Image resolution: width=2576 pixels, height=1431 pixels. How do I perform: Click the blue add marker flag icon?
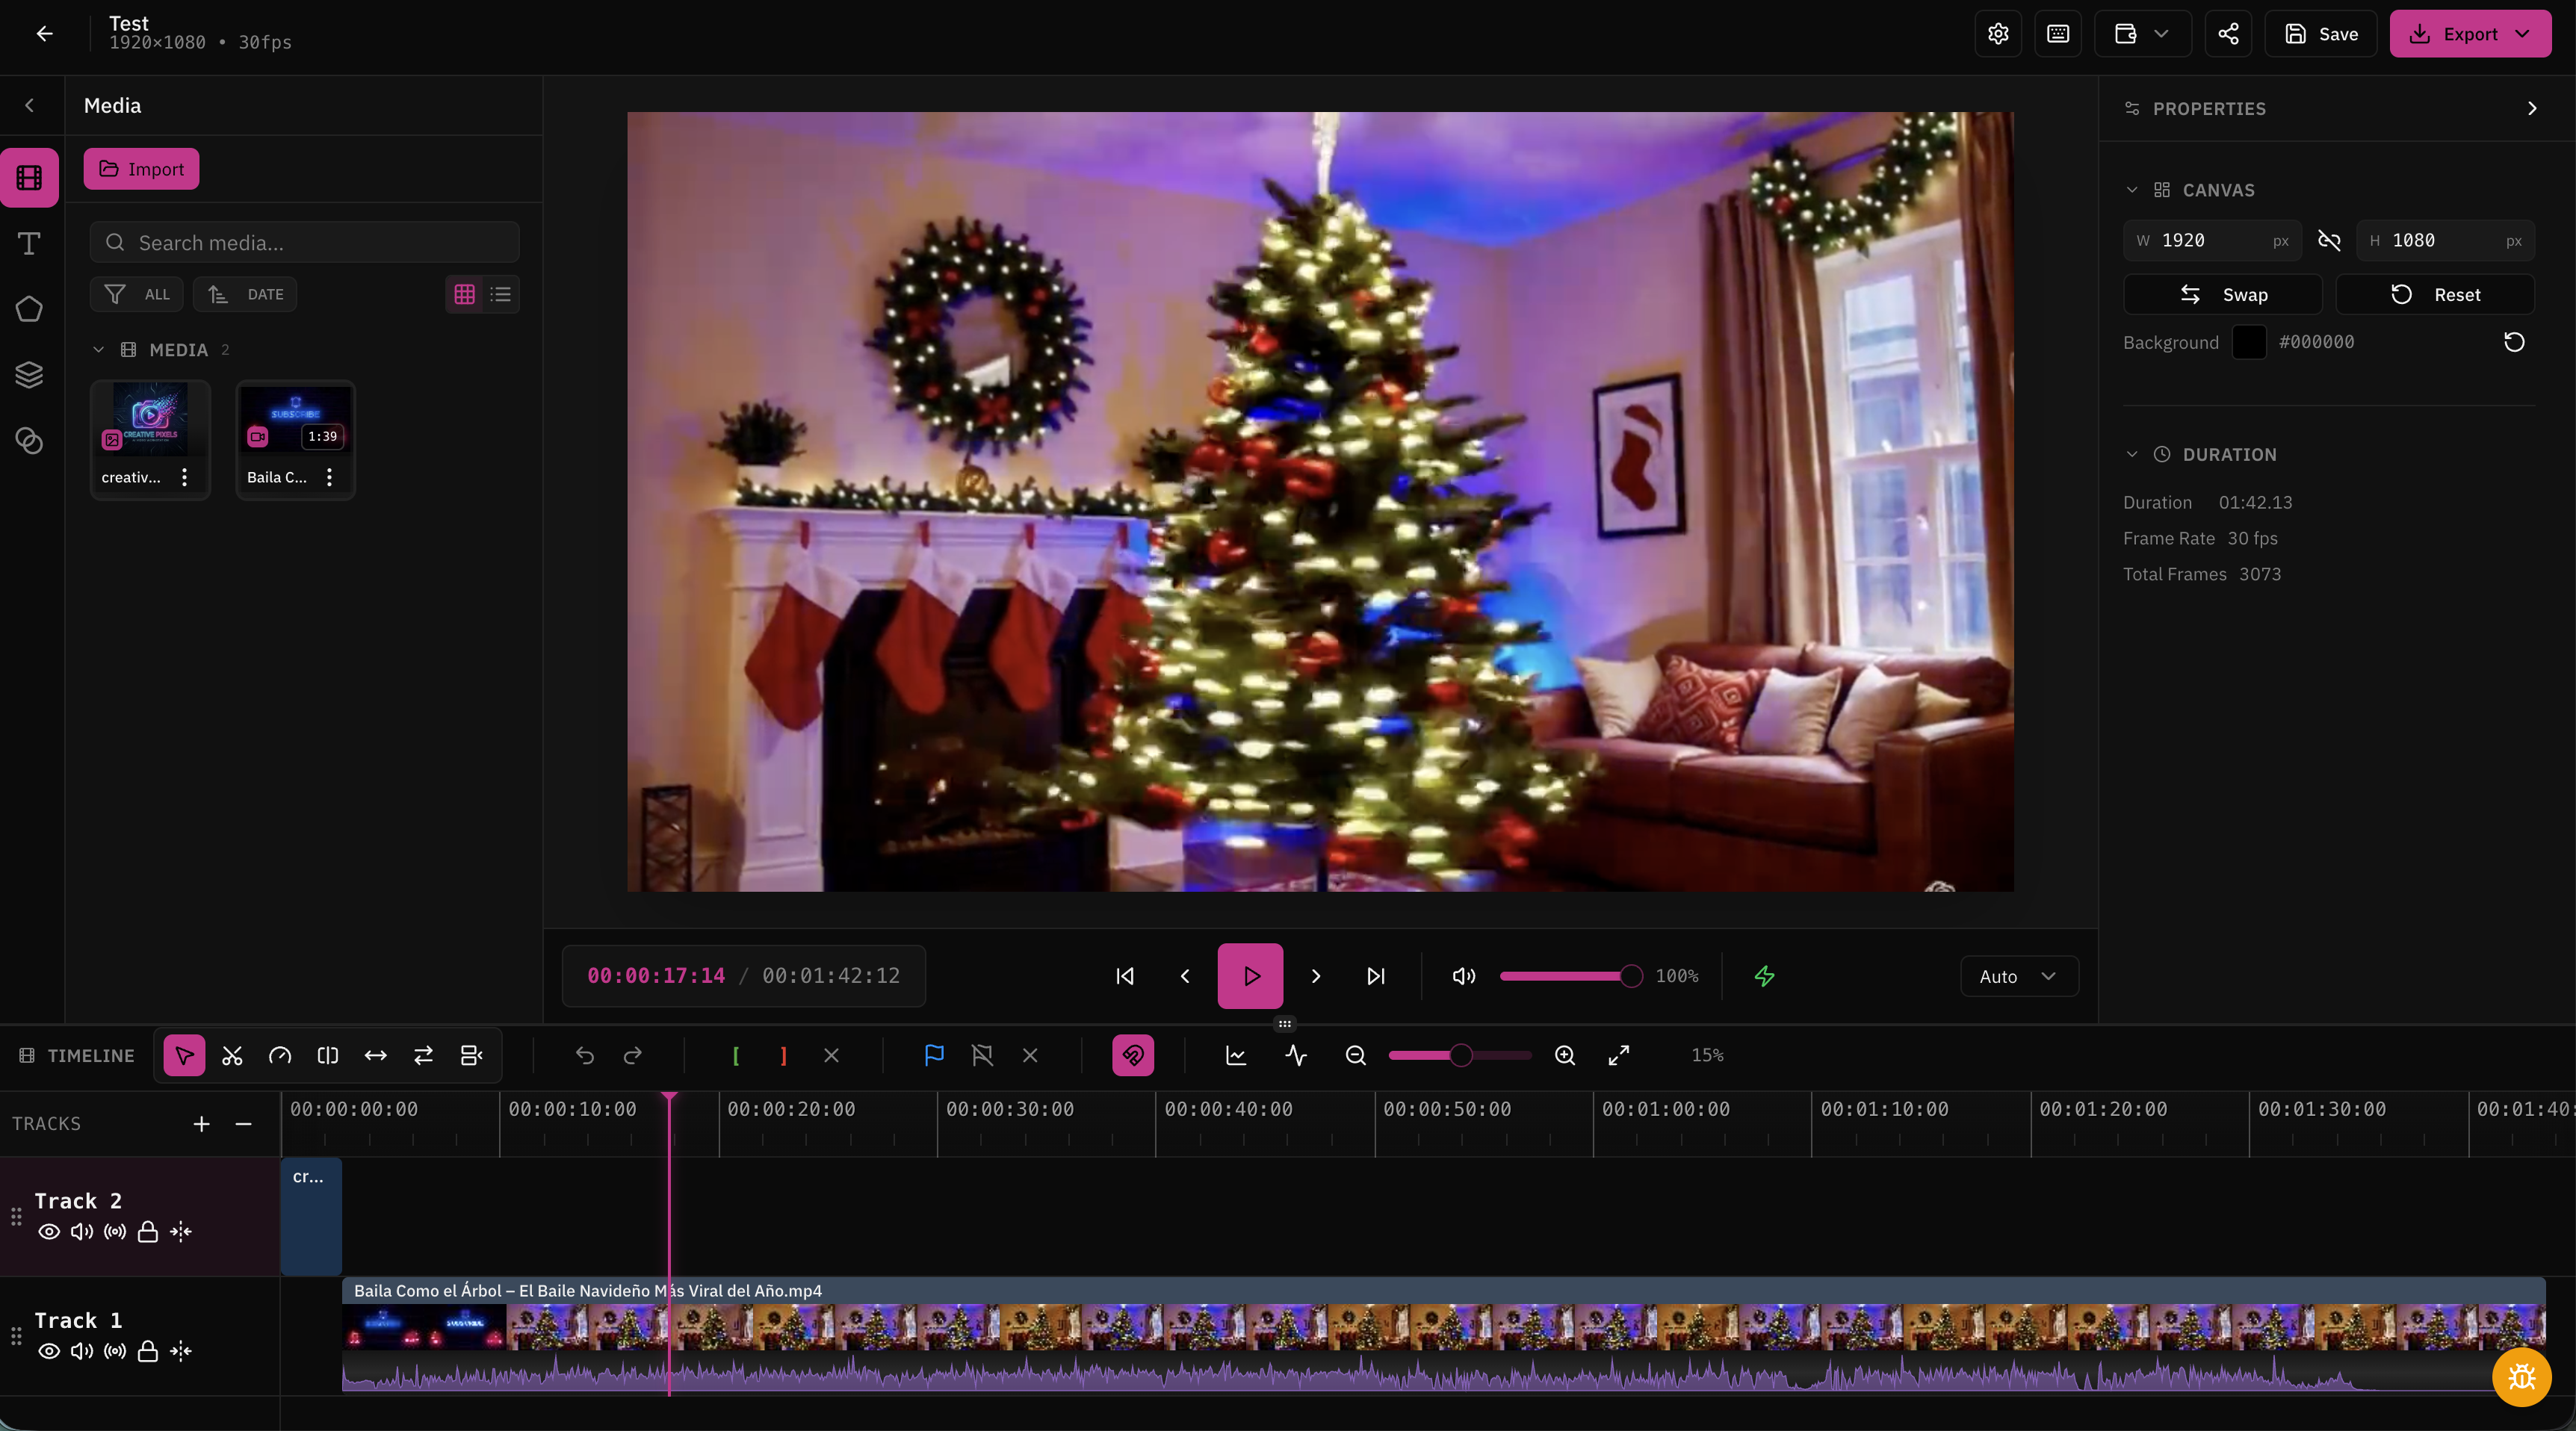934,1055
